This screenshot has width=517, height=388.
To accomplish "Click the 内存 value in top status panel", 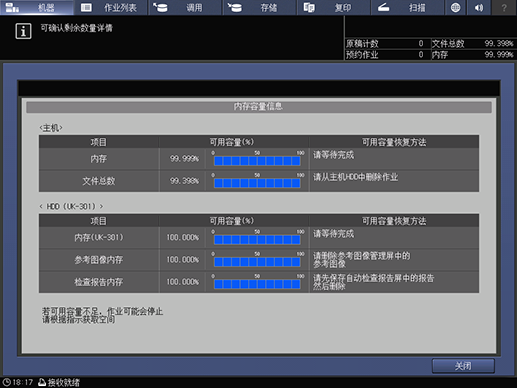I will point(498,55).
